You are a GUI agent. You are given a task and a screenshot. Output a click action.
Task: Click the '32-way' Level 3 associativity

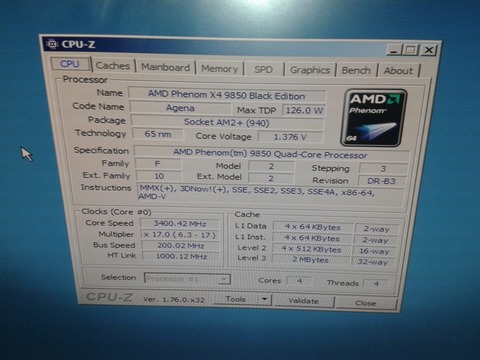(x=373, y=262)
